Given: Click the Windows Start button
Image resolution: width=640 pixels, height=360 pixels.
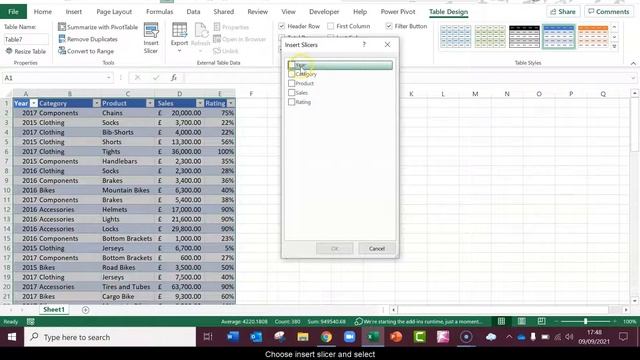Looking at the screenshot, I should [x=12, y=337].
